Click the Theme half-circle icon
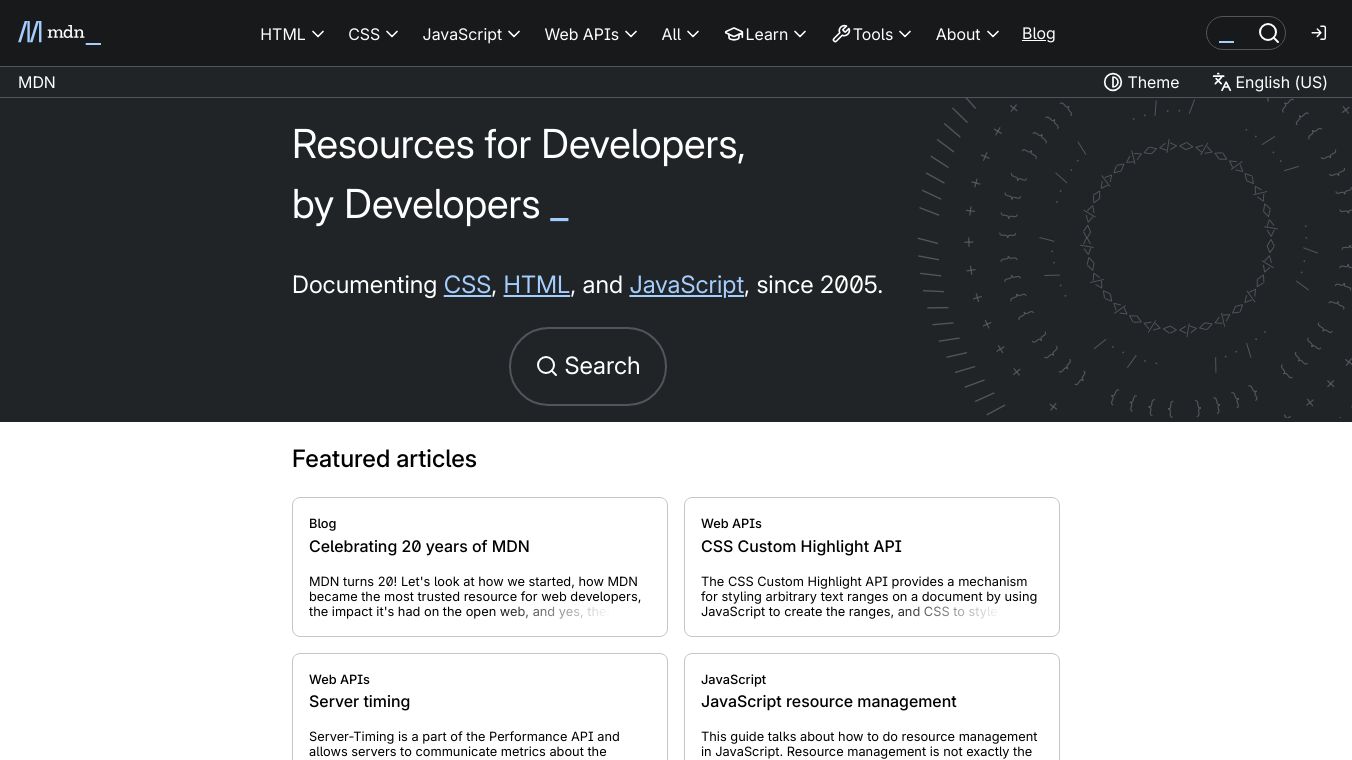The width and height of the screenshot is (1352, 760). click(x=1112, y=82)
